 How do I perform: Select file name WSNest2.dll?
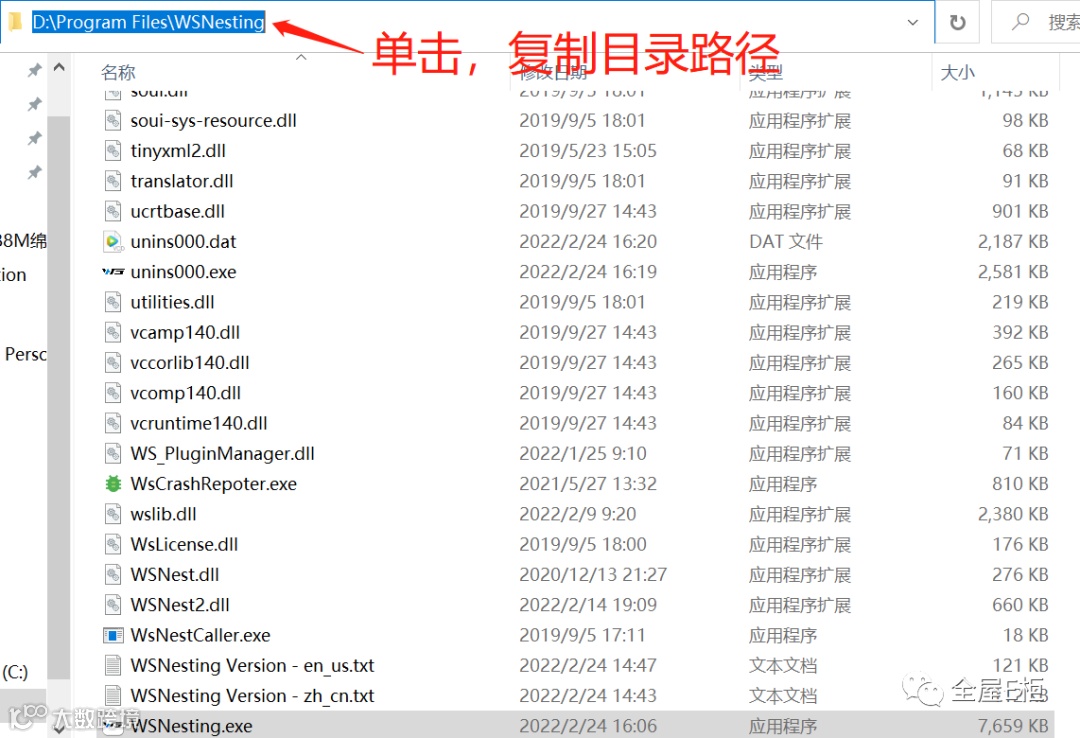click(180, 605)
